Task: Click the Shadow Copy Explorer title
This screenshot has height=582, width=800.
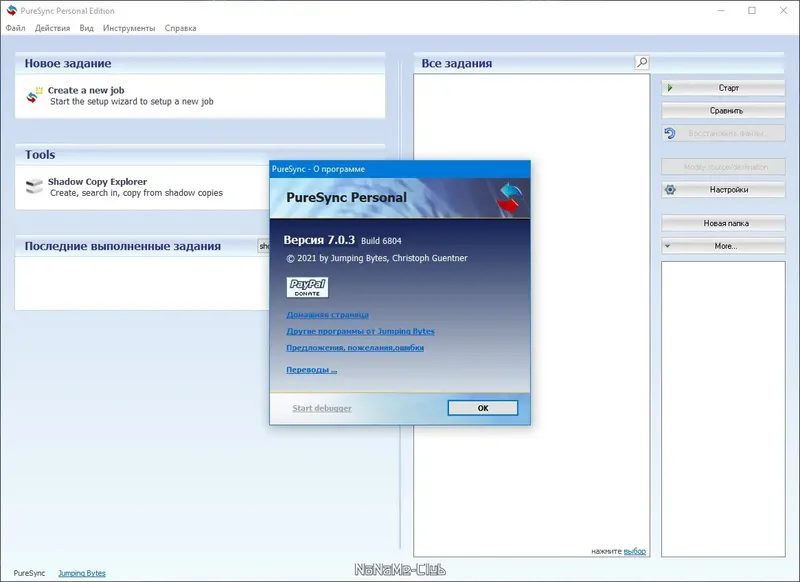Action: tap(97, 182)
